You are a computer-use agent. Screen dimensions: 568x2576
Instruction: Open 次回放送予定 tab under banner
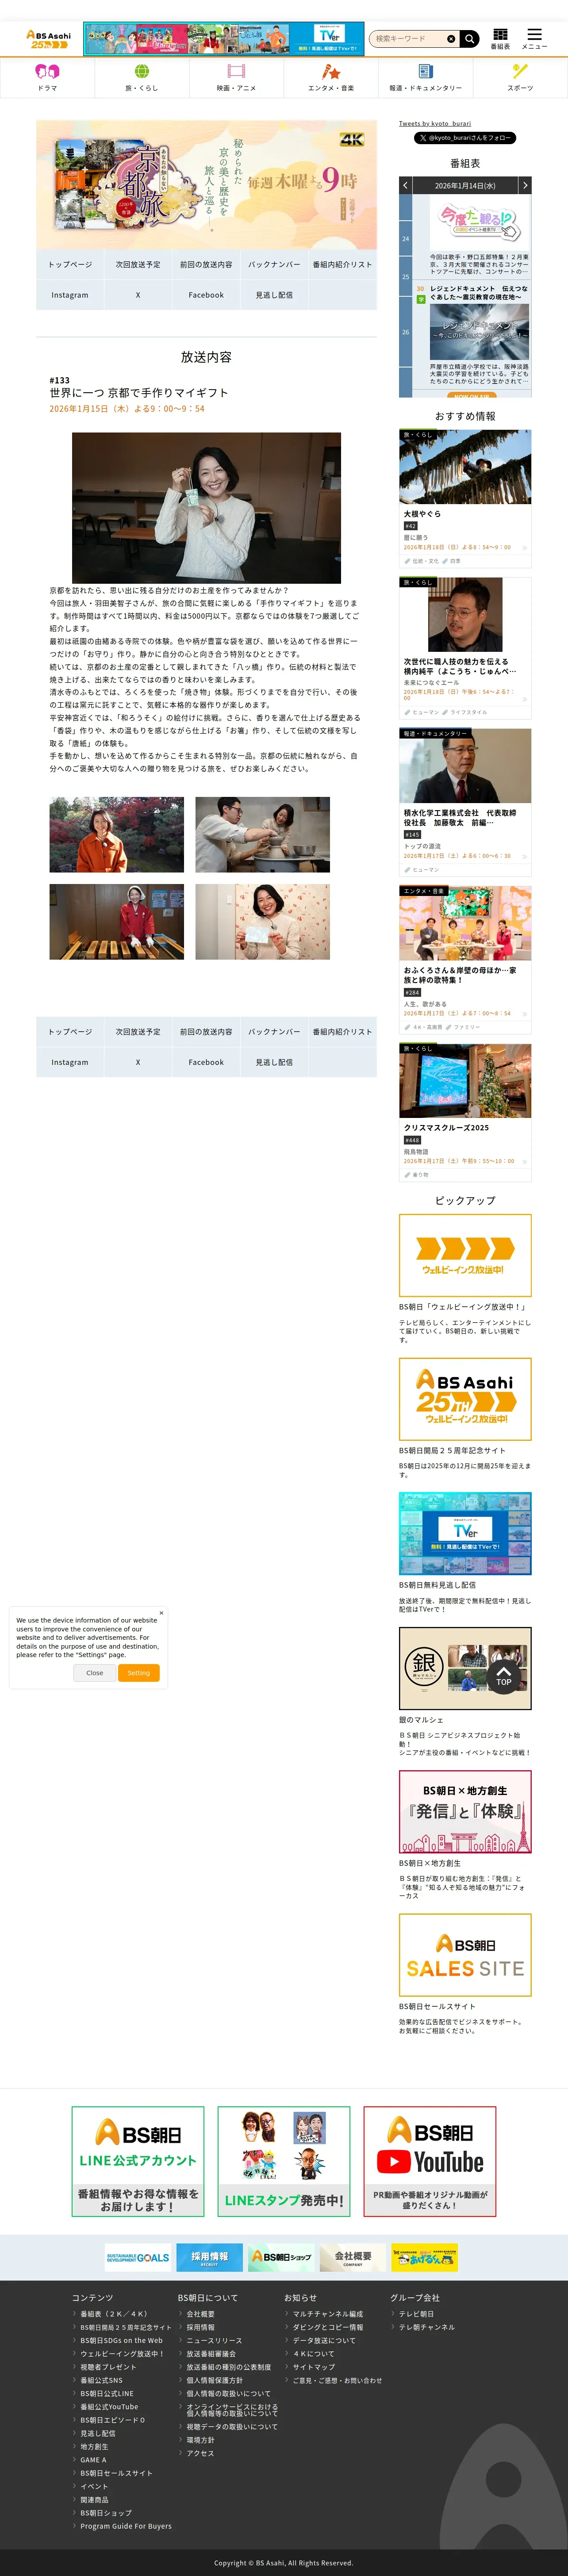[138, 265]
